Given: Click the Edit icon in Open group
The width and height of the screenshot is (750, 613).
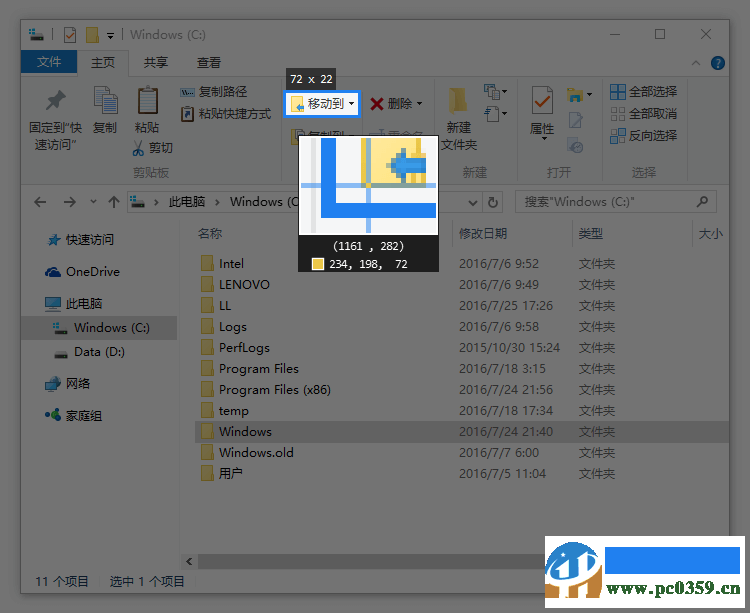Looking at the screenshot, I should click(x=575, y=120).
